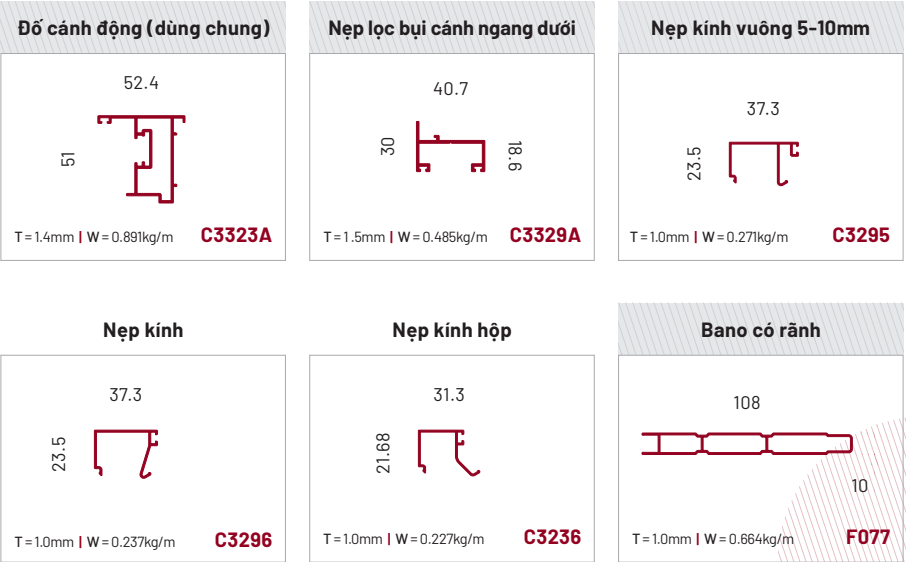Click the product code C3323A
The image size is (906, 562).
236,236
